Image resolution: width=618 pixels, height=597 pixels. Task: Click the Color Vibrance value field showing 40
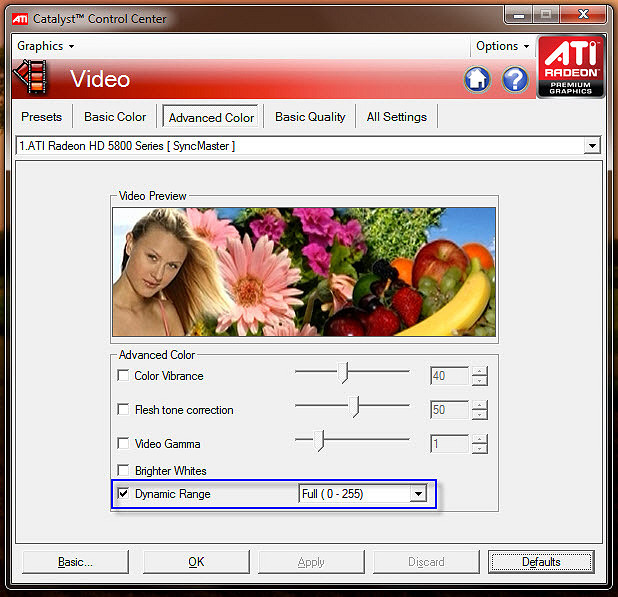click(450, 376)
